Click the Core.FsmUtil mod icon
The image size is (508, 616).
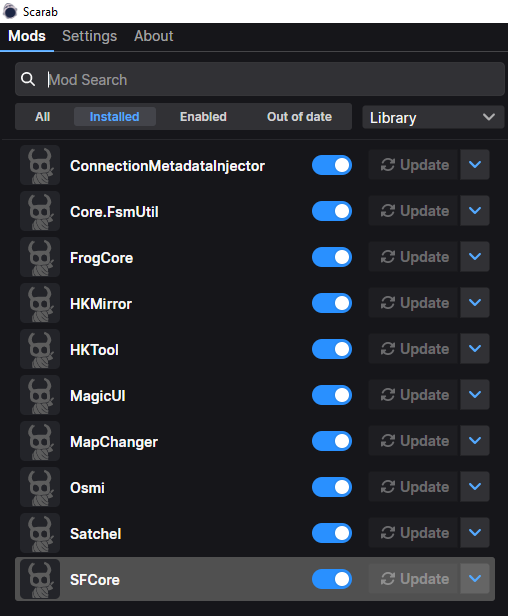40,211
